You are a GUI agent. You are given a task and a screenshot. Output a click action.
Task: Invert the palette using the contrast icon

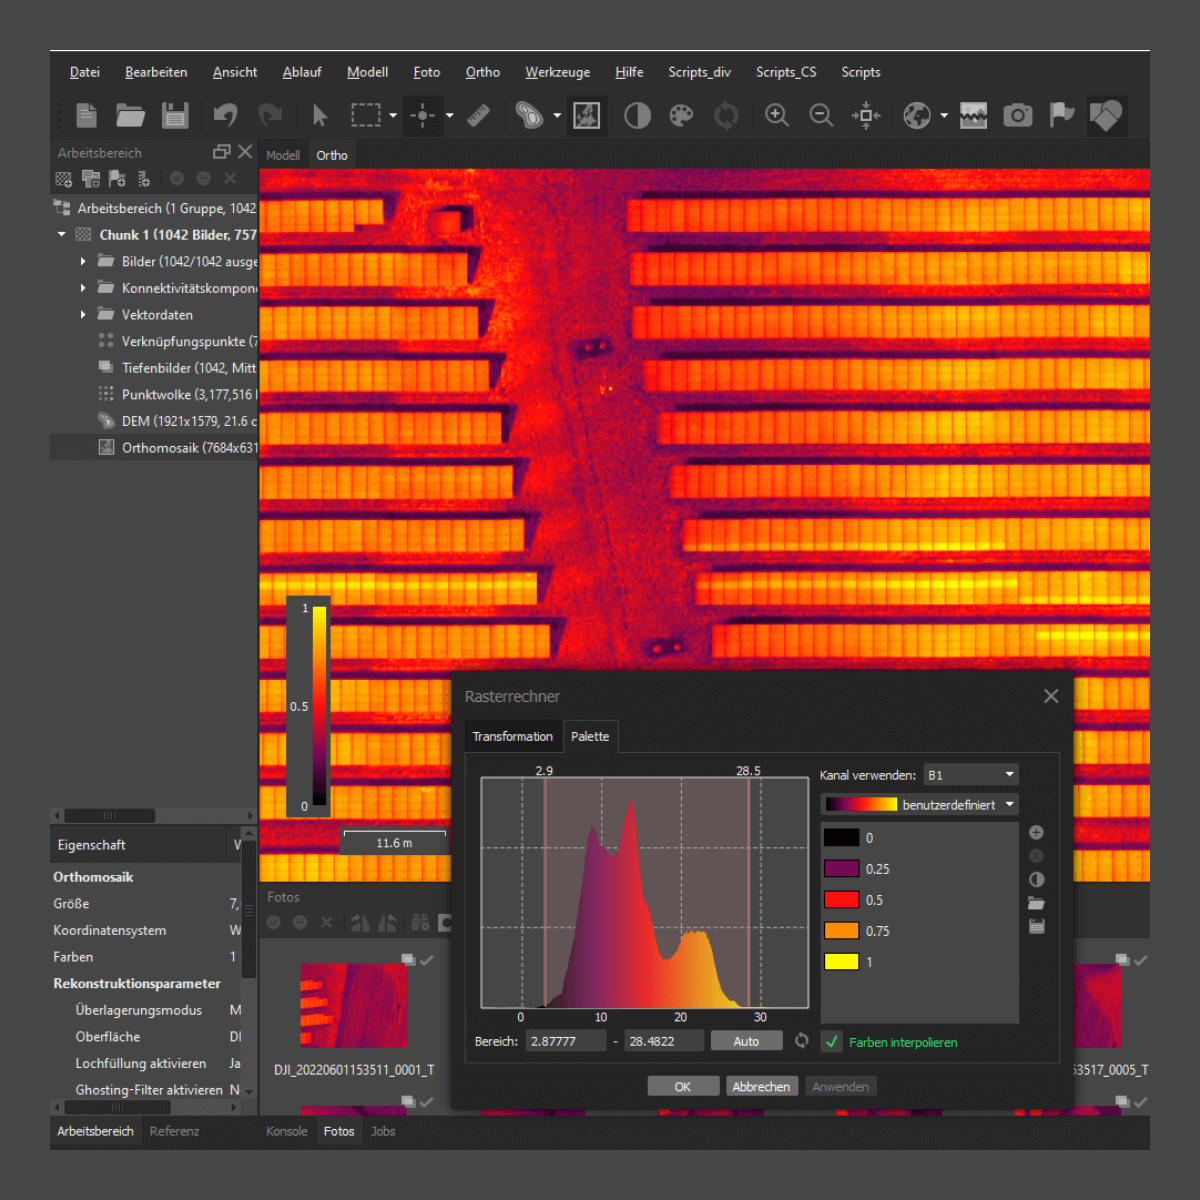[x=1036, y=879]
